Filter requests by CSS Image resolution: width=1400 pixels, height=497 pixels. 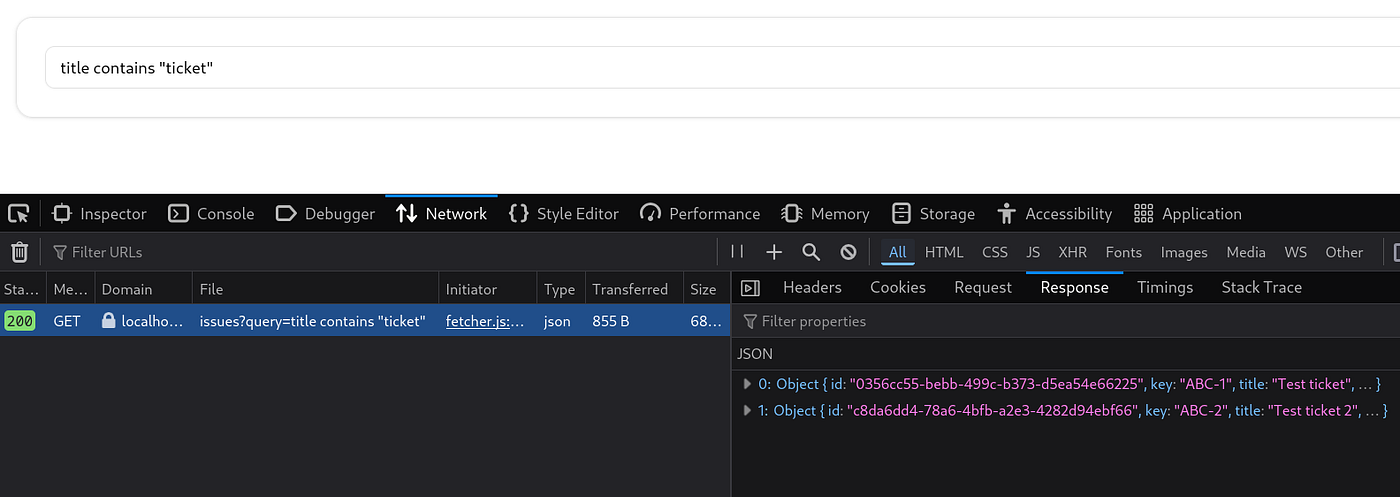(x=995, y=252)
